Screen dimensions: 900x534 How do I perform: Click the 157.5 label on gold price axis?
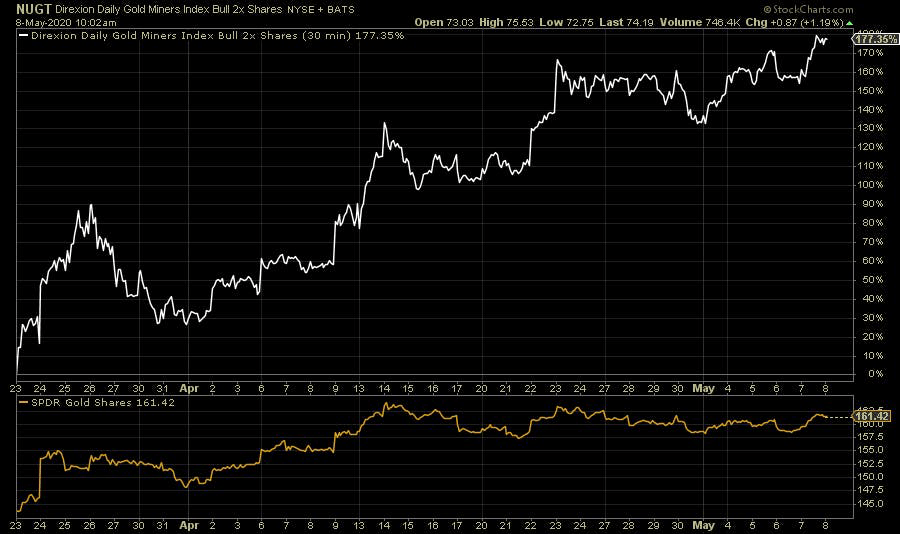pyautogui.click(x=871, y=437)
